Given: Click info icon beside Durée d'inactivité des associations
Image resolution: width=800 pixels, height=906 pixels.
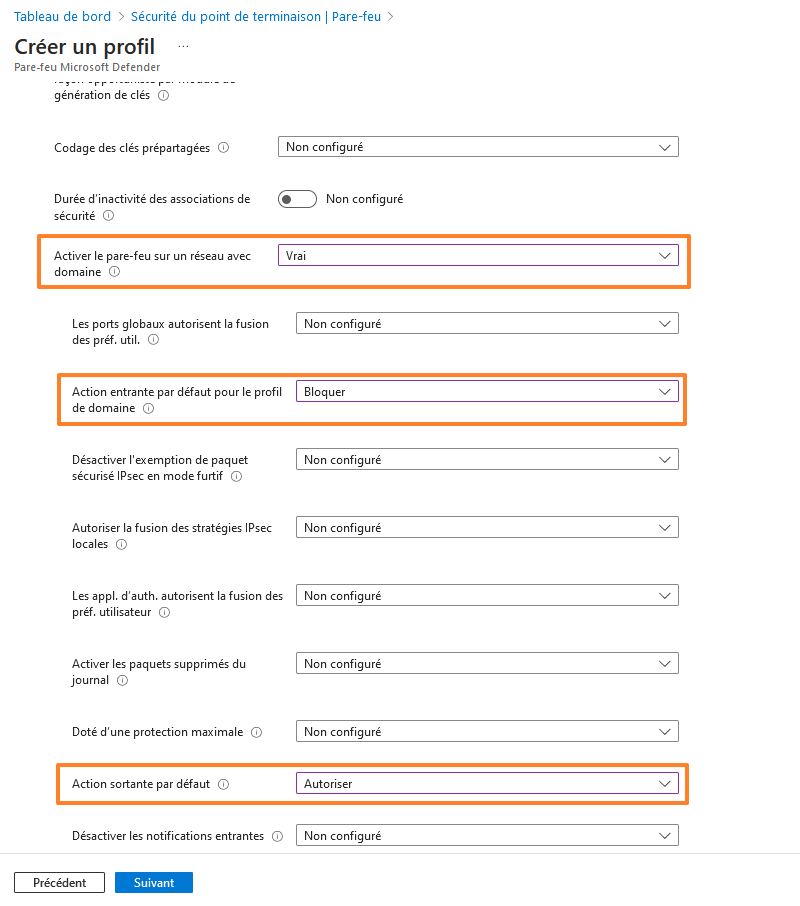Looking at the screenshot, I should pos(108,216).
